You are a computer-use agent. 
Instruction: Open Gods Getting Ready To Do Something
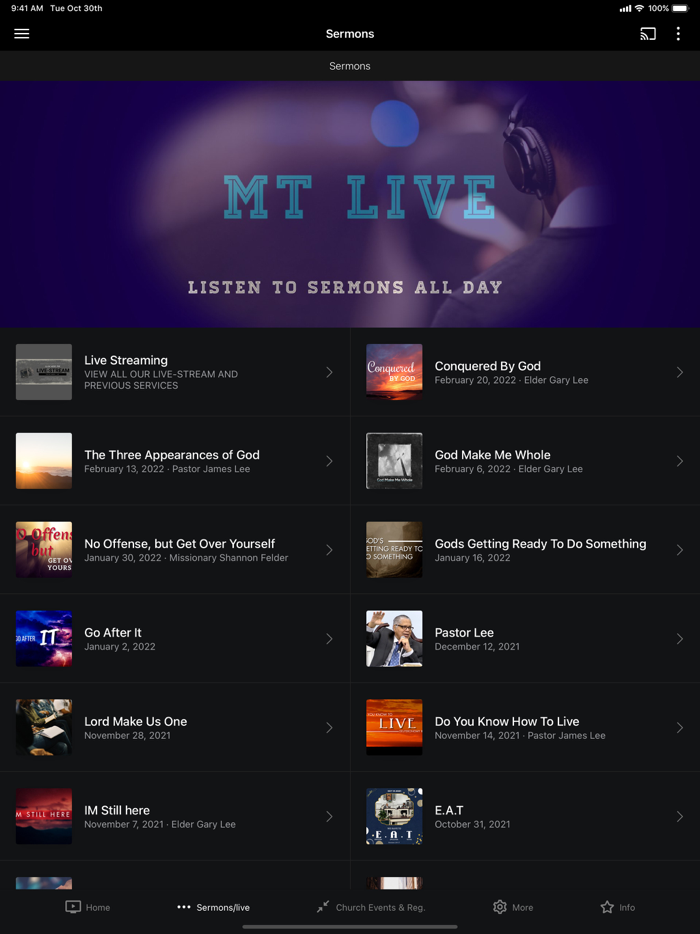point(525,550)
